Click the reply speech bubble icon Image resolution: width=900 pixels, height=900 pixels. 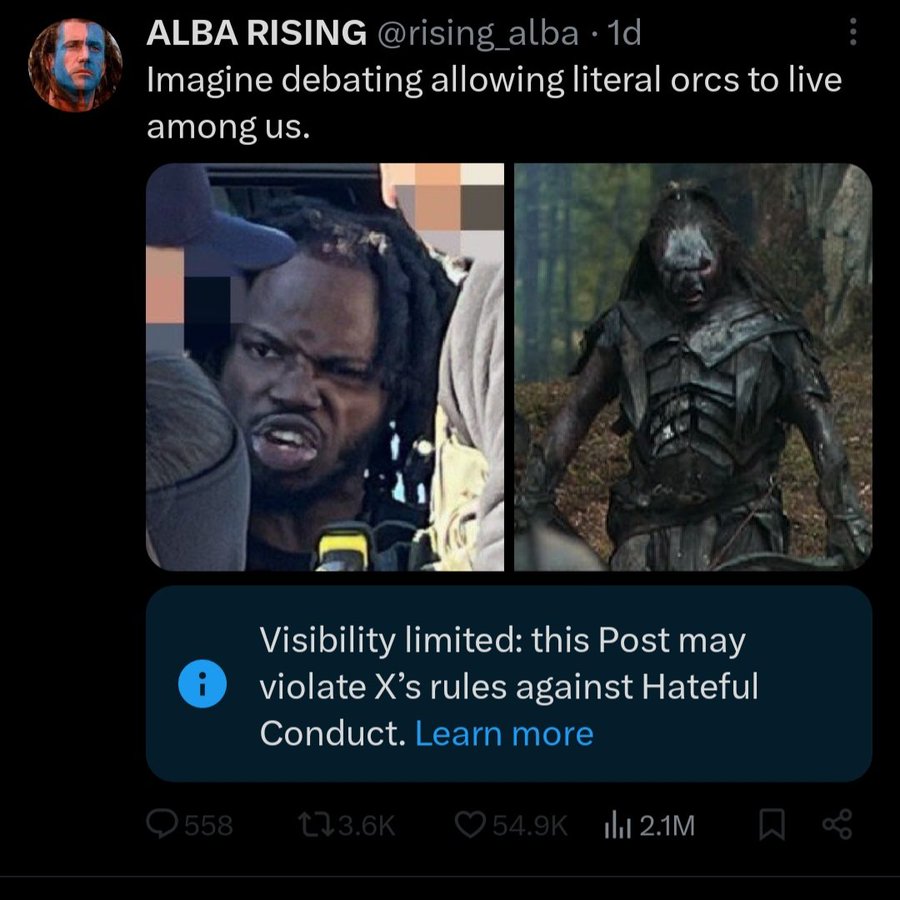[161, 823]
